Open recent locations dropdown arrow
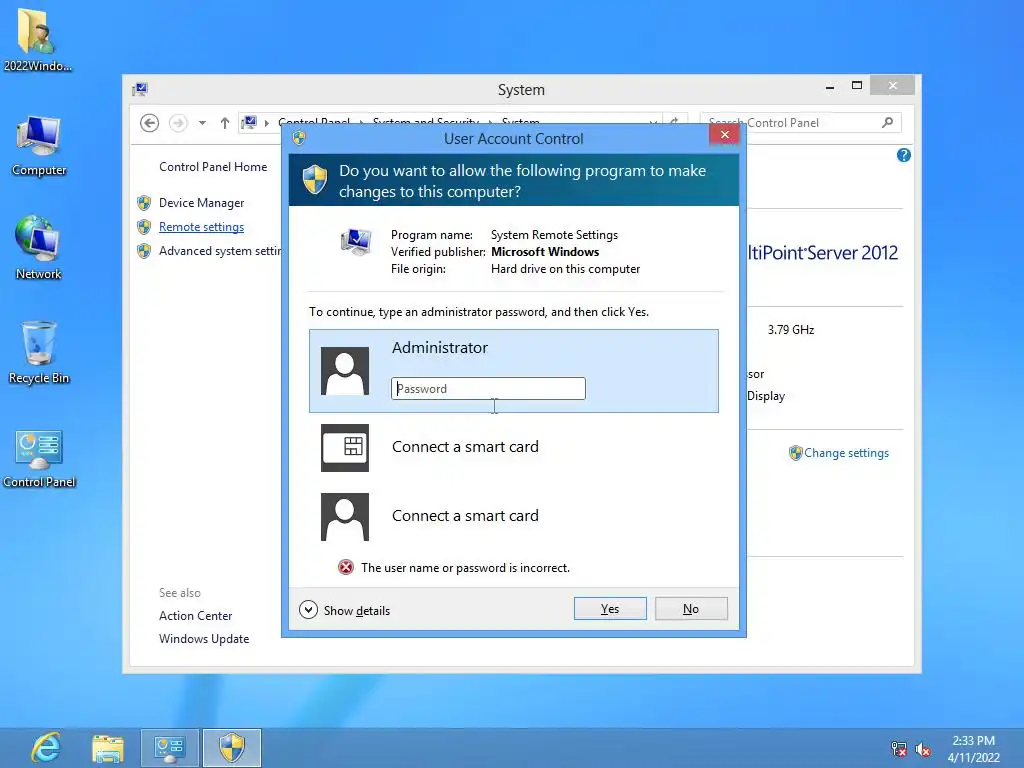1024x768 pixels. [202, 123]
